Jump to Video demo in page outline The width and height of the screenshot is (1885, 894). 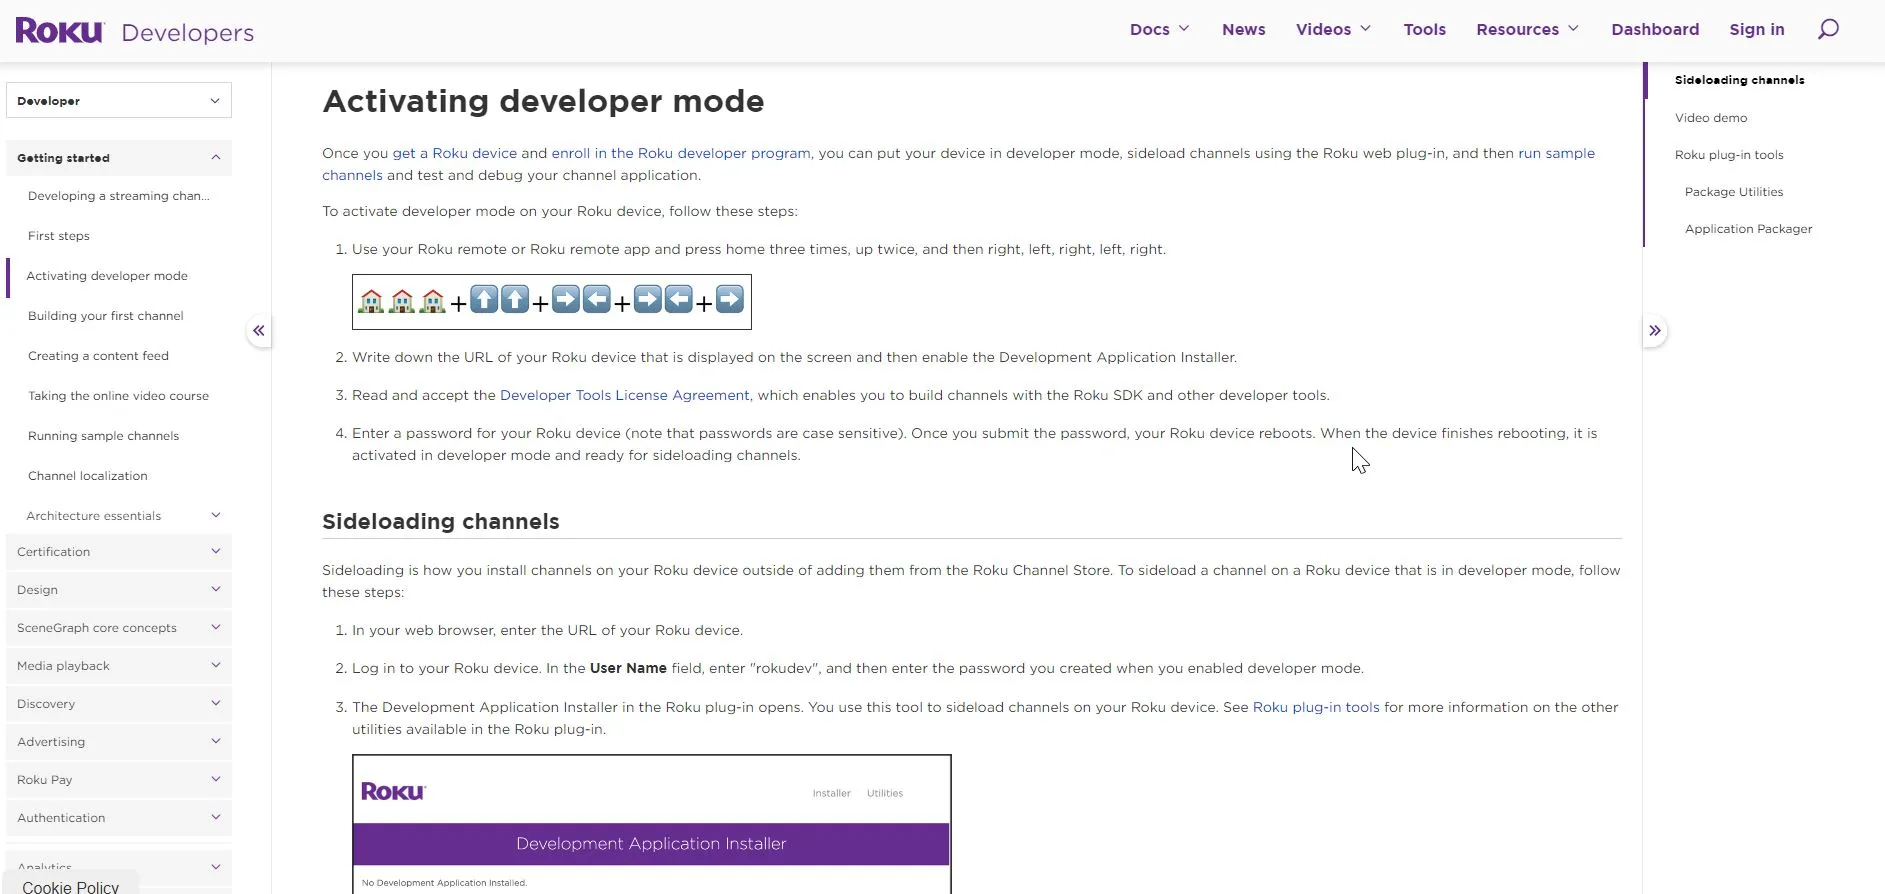click(x=1711, y=118)
